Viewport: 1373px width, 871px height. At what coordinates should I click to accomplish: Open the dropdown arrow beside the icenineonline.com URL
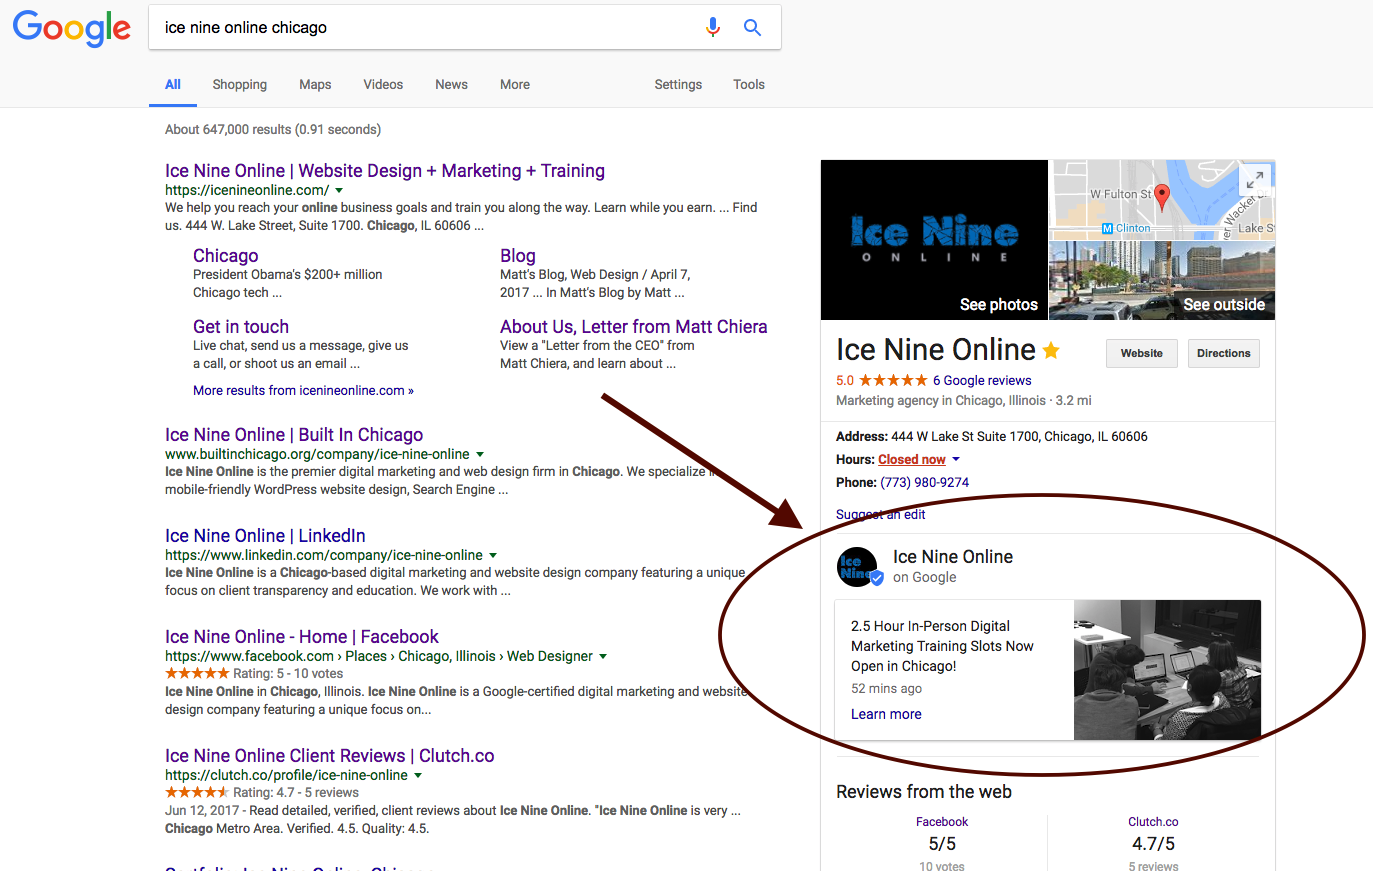click(339, 190)
